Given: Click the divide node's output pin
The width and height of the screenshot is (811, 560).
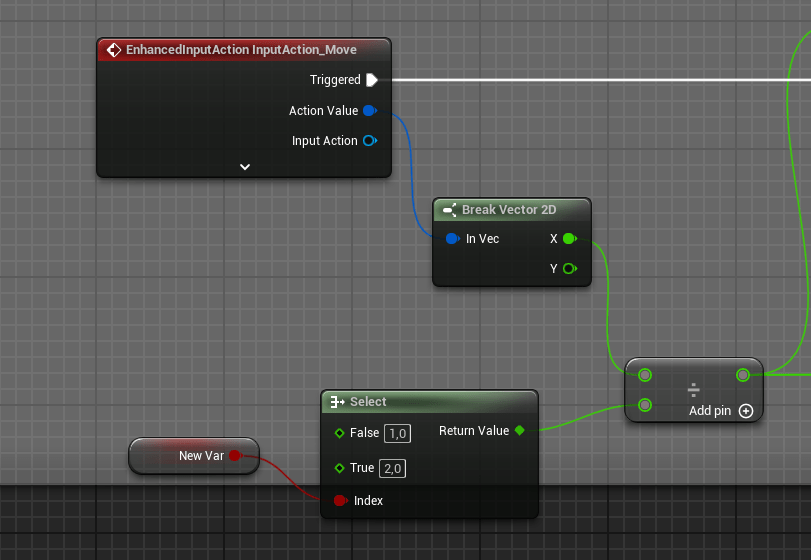Looking at the screenshot, I should [x=743, y=375].
